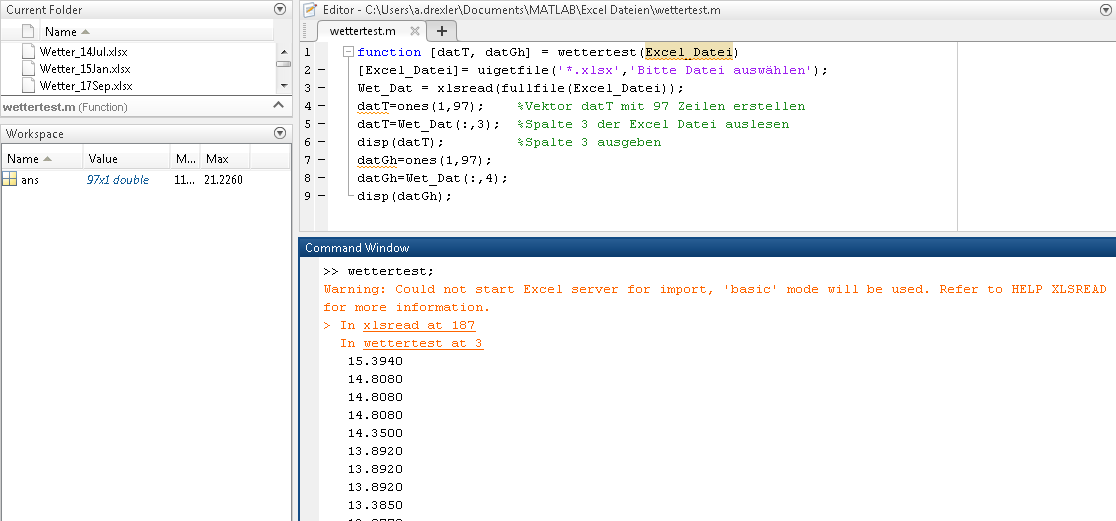Set breakpoint at line 3 dash
This screenshot has width=1116, height=521.
(321, 88)
